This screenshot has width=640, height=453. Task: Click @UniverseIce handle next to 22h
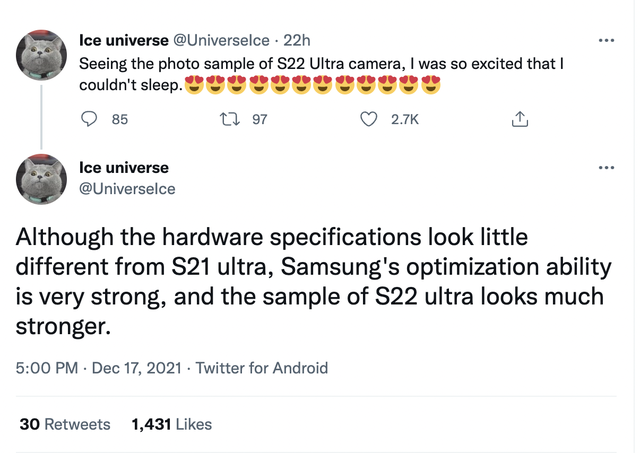coord(222,41)
